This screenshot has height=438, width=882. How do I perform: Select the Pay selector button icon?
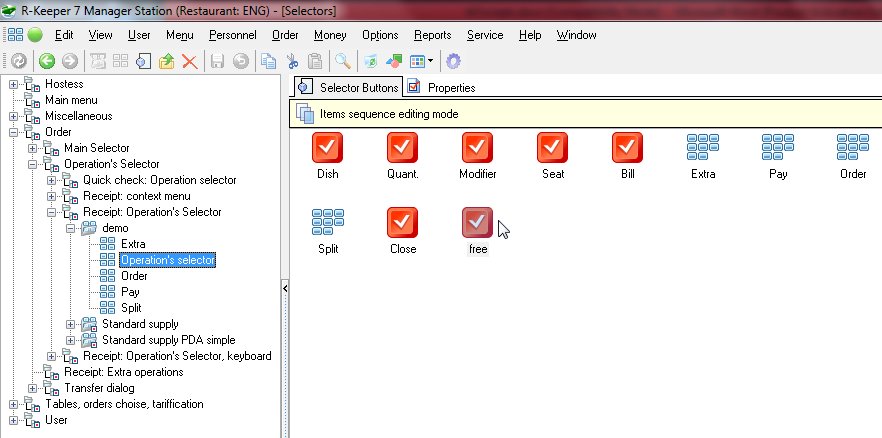[x=778, y=147]
